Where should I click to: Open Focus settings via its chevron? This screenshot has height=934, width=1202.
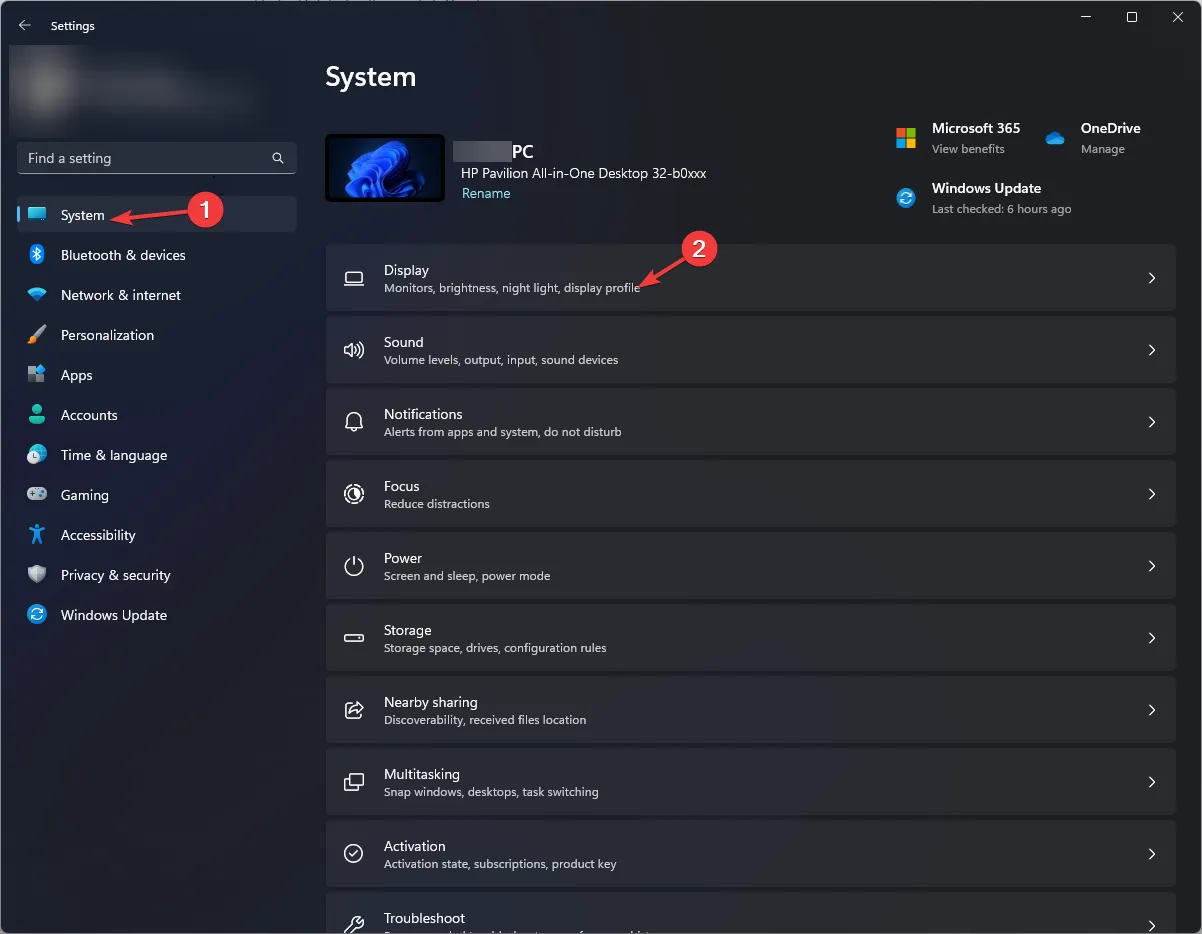pyautogui.click(x=1152, y=494)
